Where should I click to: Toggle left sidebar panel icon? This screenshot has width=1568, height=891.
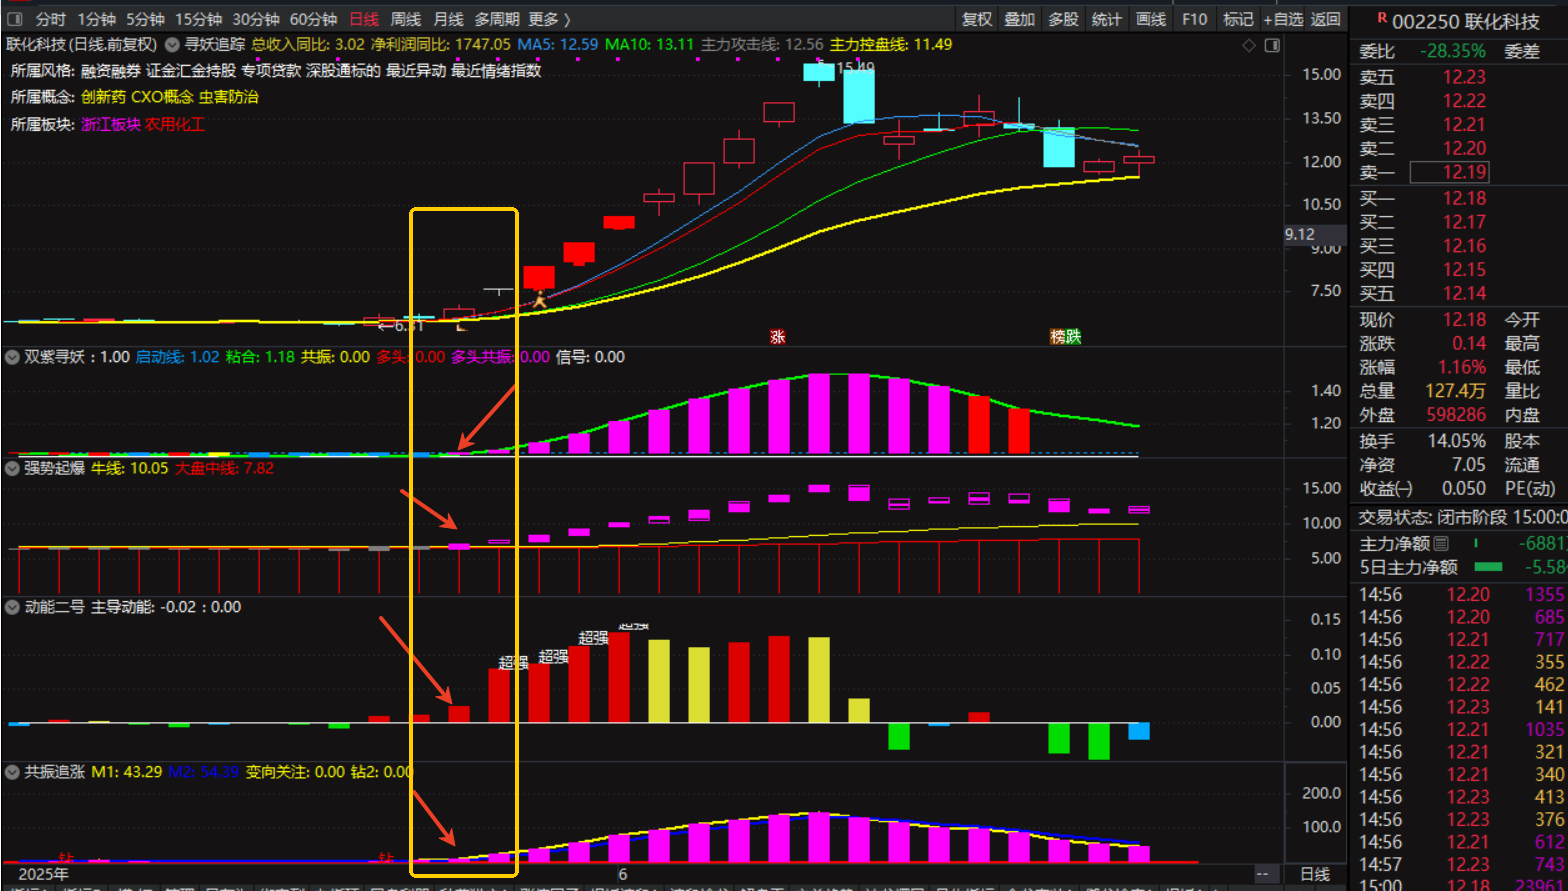16,19
